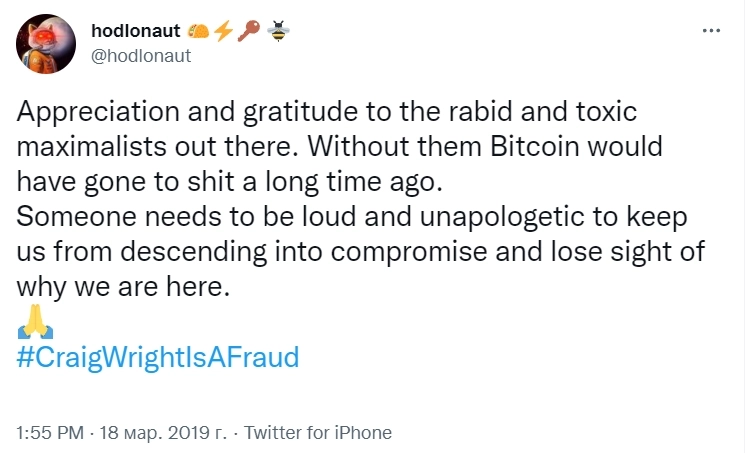Viewport: 747px width, 453px height.
Task: Open the Twitter for iPhone source link
Action: tap(318, 433)
